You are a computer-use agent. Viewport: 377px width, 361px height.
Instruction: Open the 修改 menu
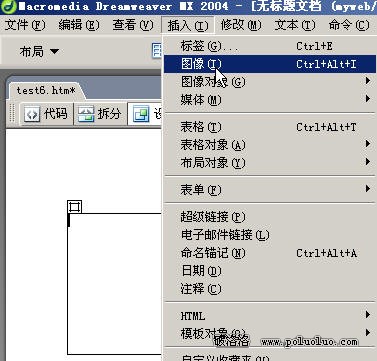point(241,25)
